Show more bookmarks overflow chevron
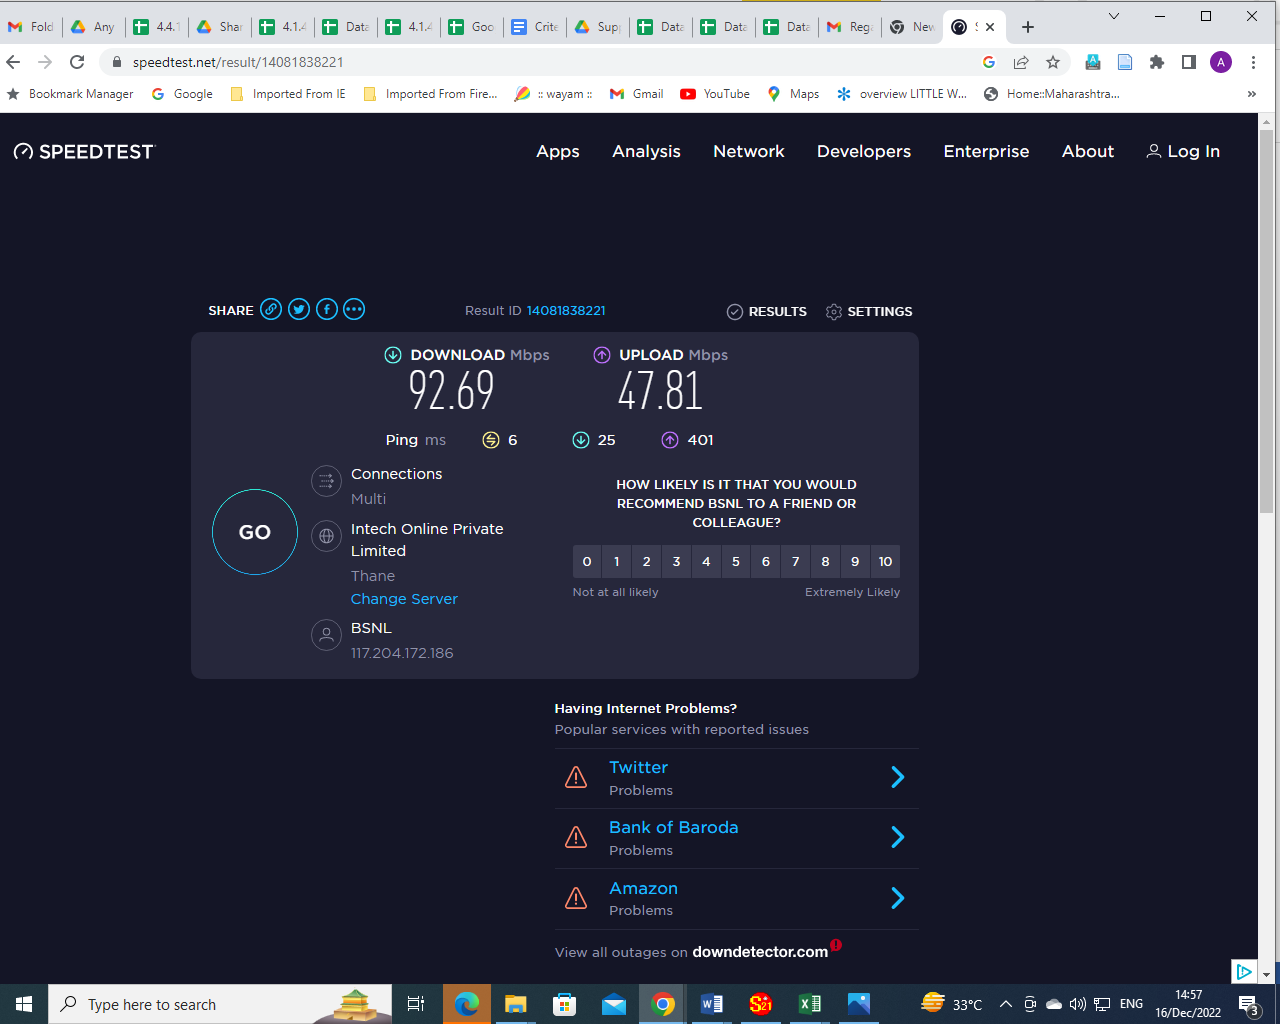This screenshot has height=1024, width=1280. [1251, 94]
